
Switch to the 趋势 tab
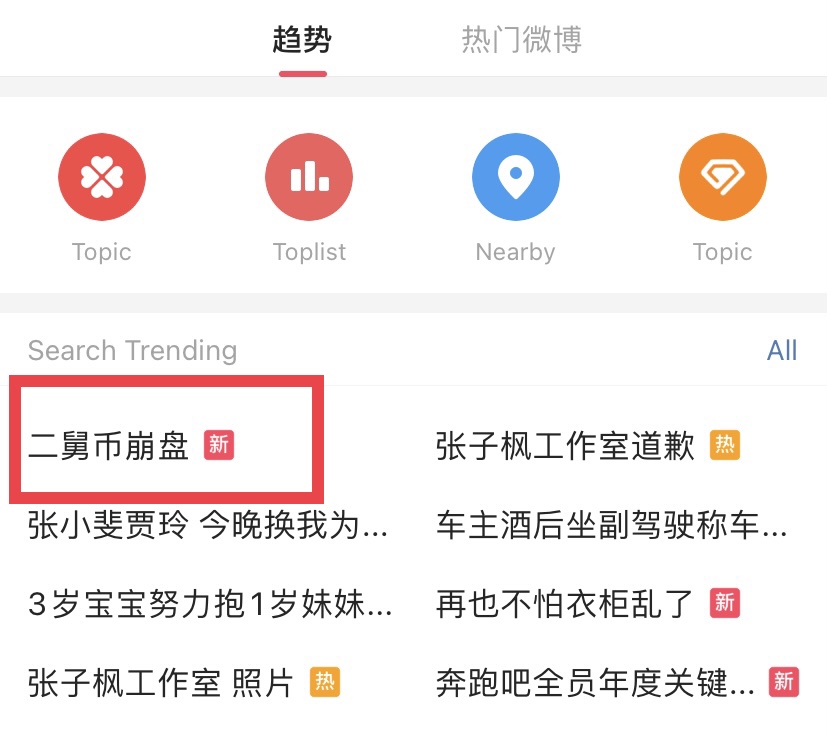click(302, 40)
